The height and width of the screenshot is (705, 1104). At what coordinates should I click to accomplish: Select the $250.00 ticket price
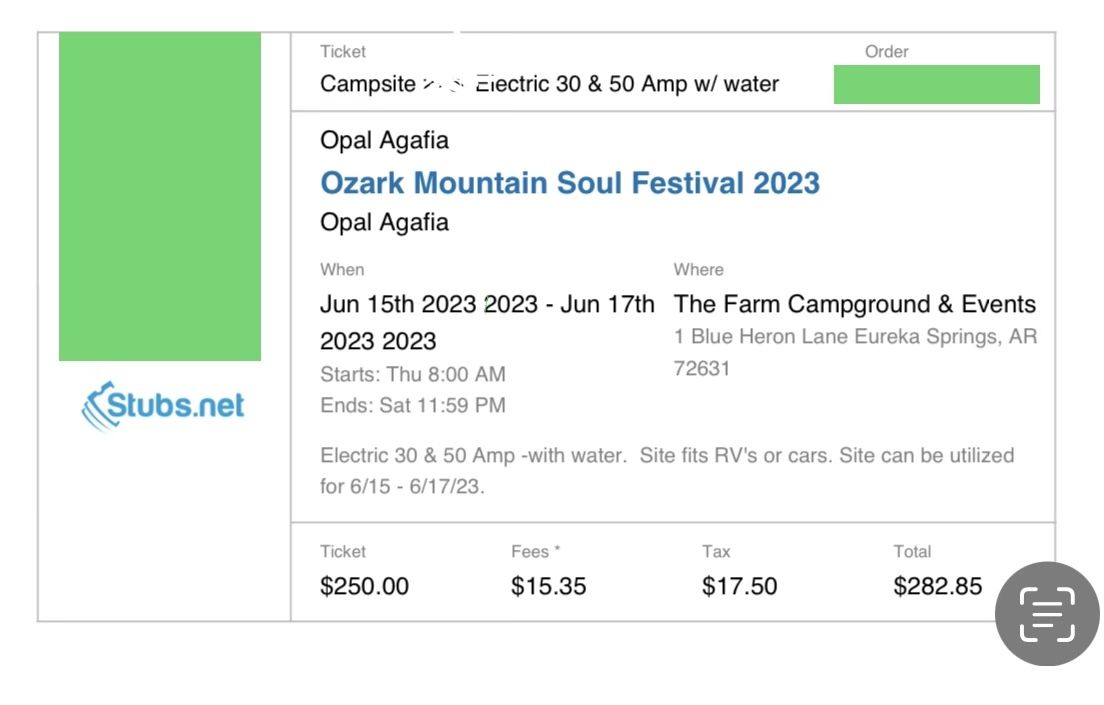364,586
